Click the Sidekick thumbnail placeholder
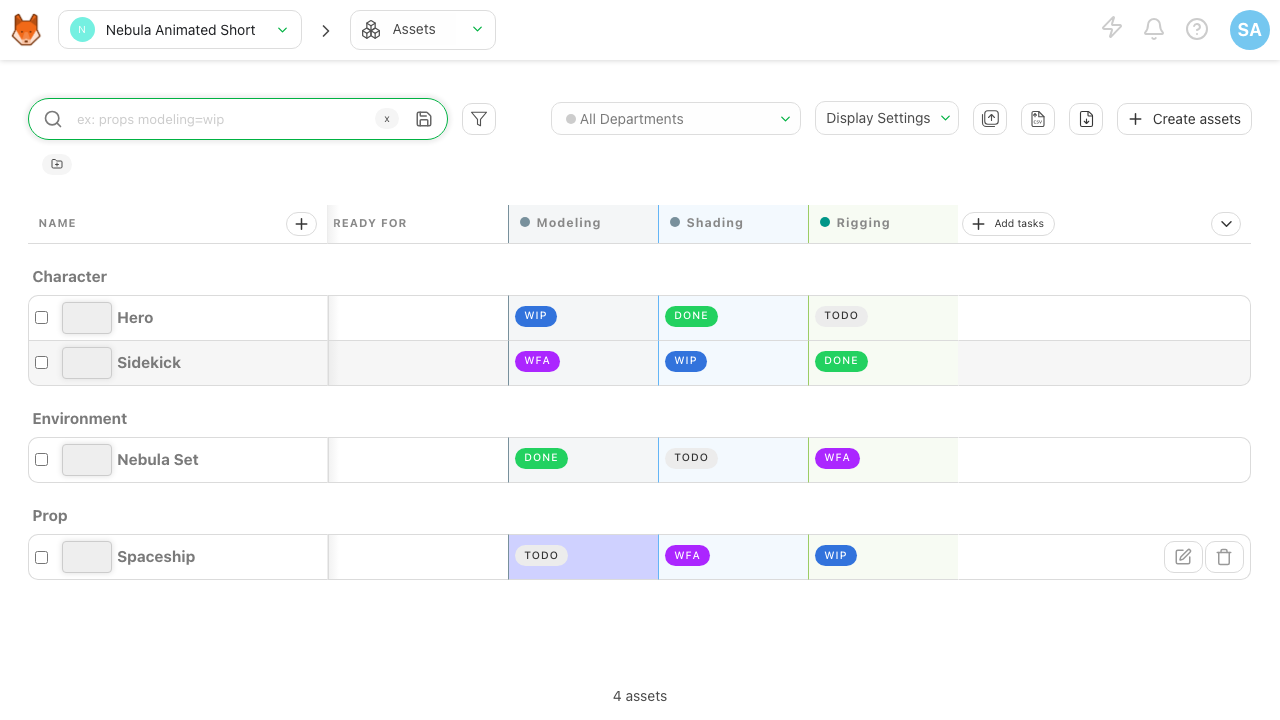This screenshot has width=1280, height=720. tap(87, 363)
